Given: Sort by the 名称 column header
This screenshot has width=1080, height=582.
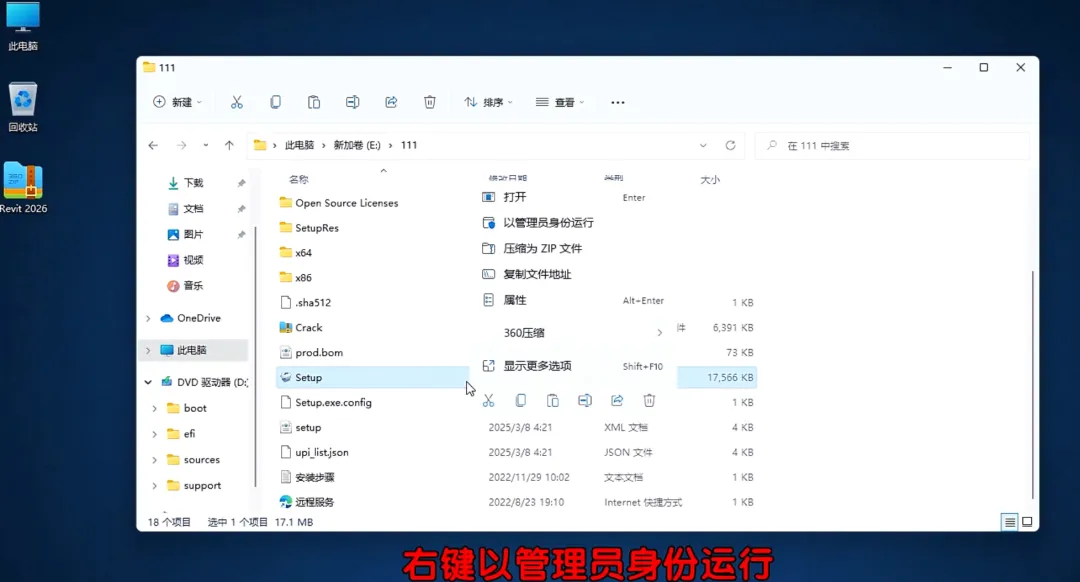Looking at the screenshot, I should pos(299,180).
